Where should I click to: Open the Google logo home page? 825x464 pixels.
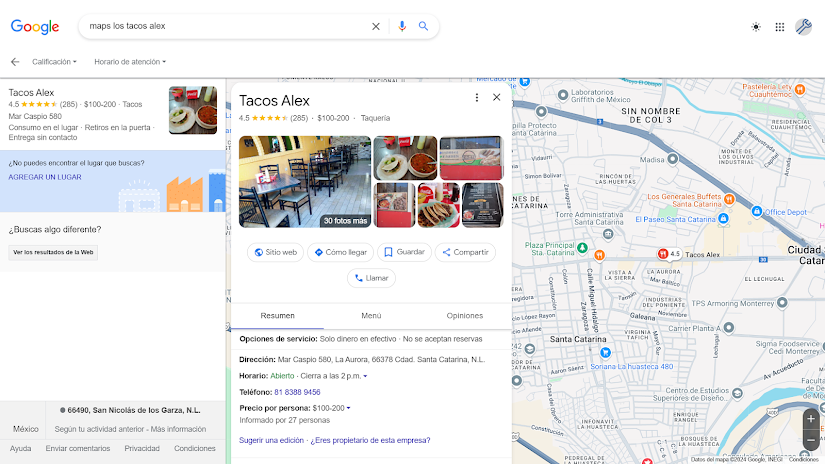[35, 27]
